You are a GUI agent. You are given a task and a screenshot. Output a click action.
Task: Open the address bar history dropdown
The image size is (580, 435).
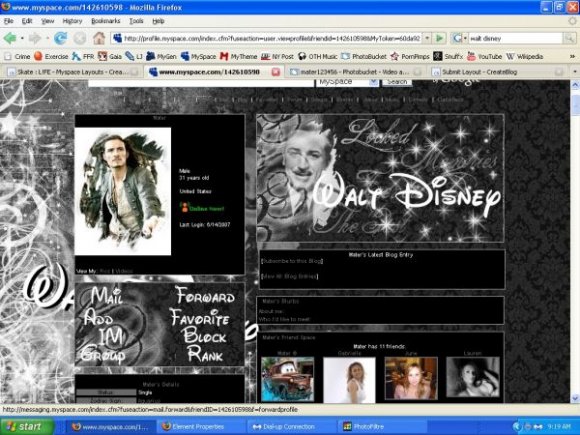click(427, 38)
